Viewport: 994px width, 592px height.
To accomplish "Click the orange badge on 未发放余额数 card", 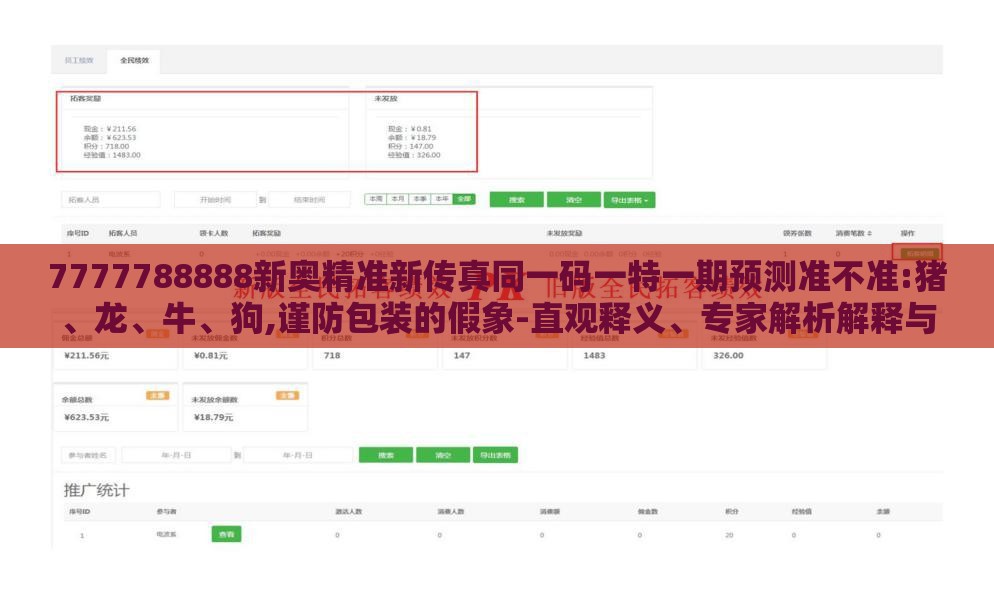I will pyautogui.click(x=287, y=396).
